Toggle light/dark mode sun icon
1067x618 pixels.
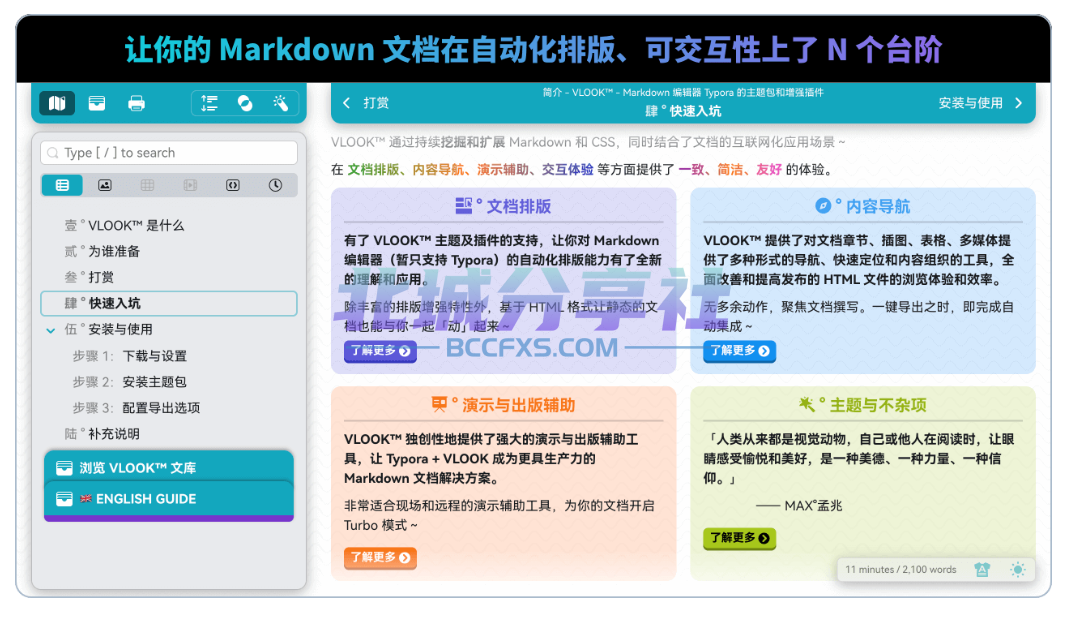click(x=1017, y=570)
